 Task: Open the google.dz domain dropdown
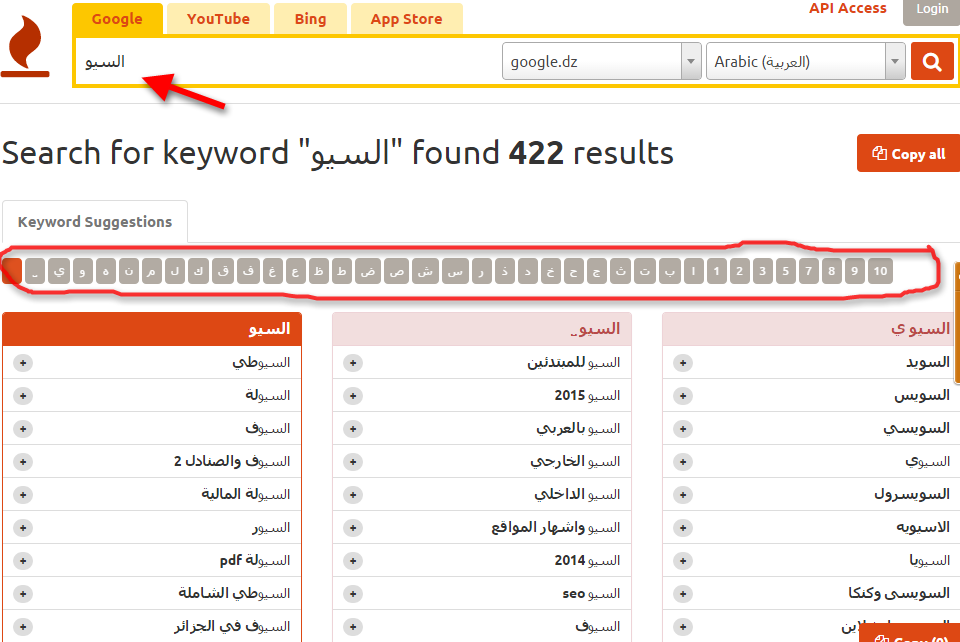click(601, 61)
